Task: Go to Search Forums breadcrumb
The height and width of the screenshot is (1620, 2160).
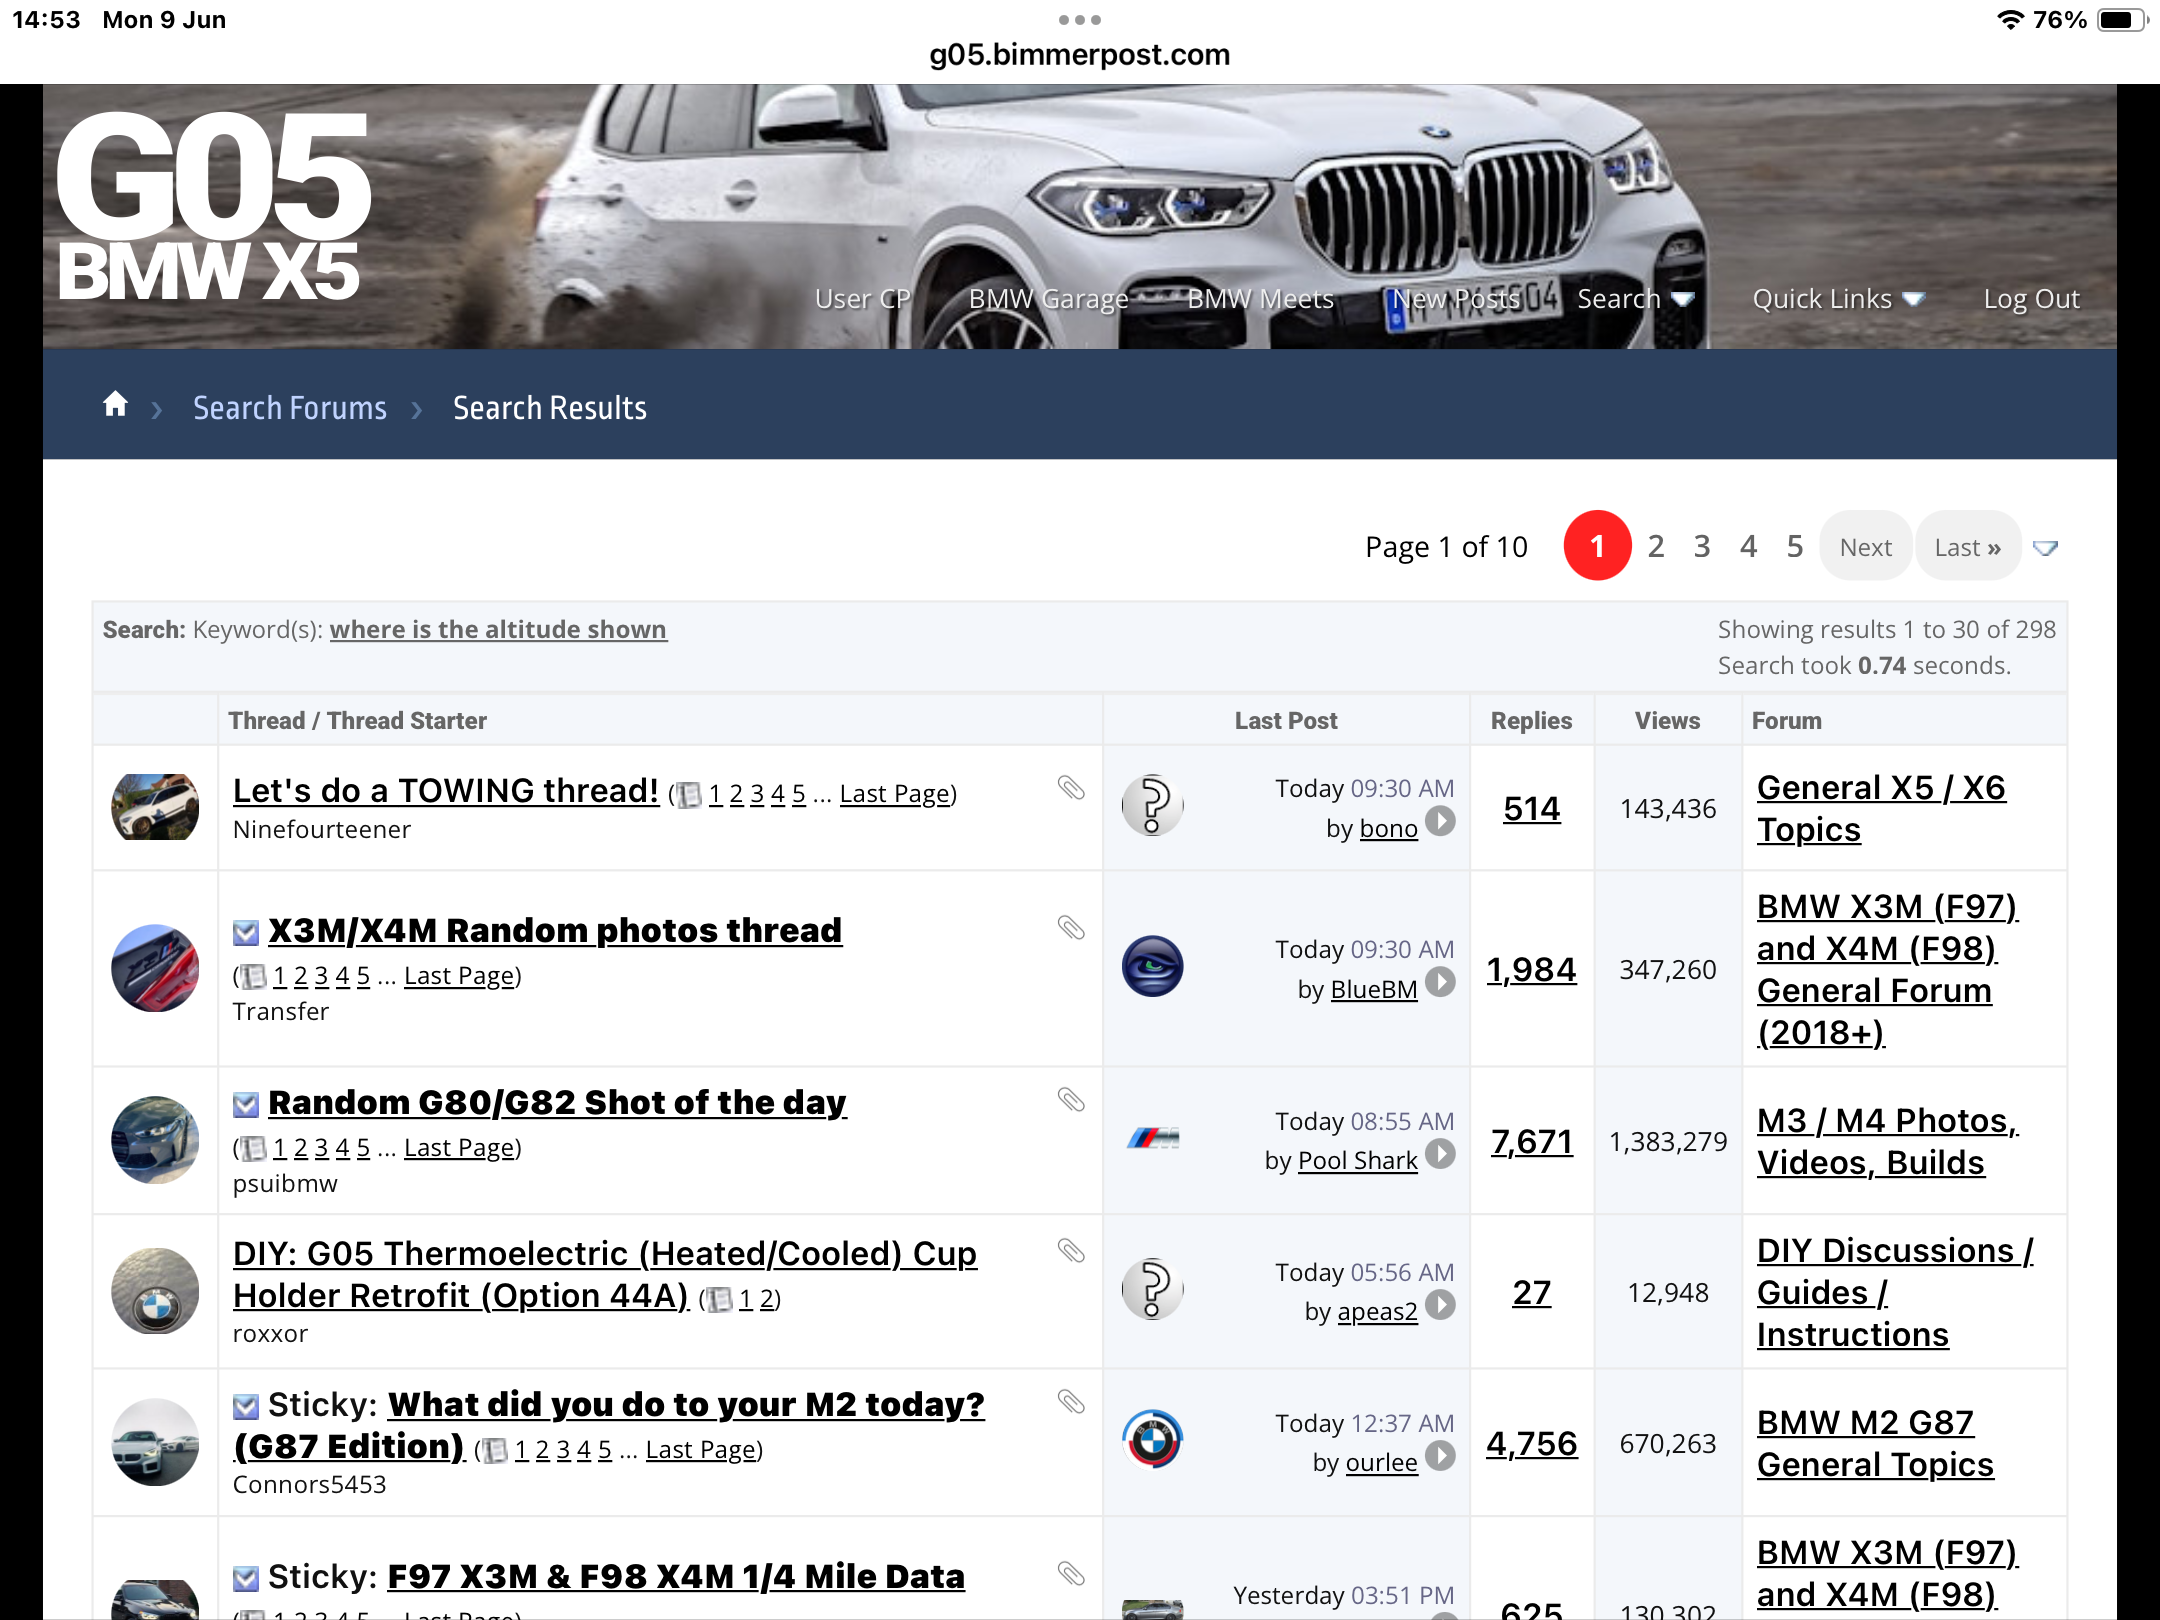Action: 290,408
